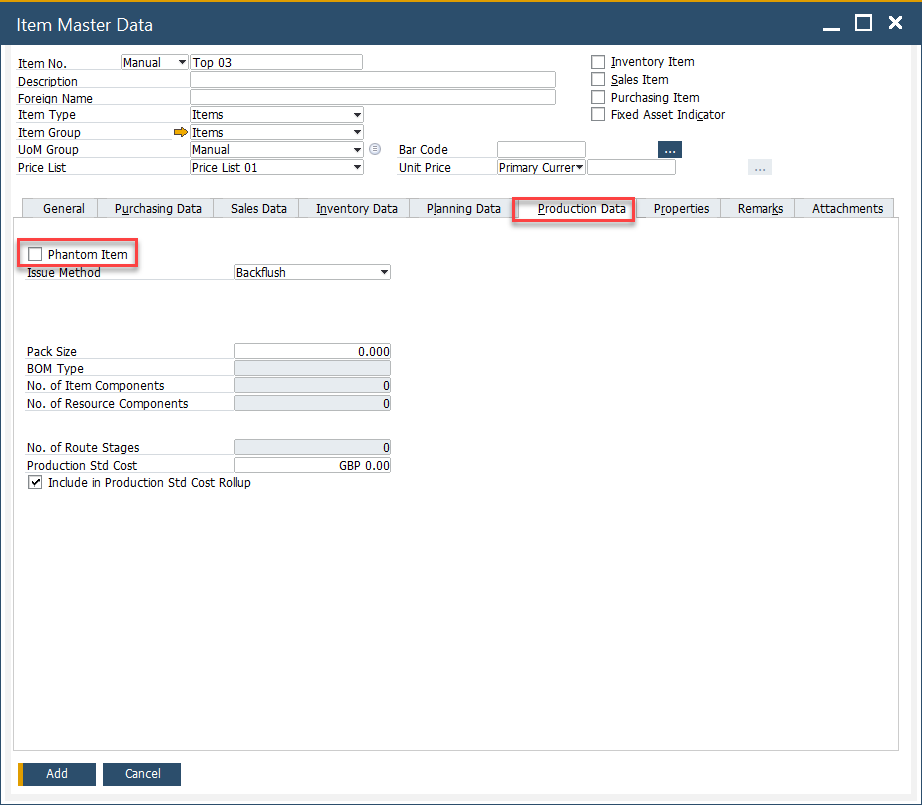Open the Item Type dropdown
This screenshot has width=922, height=805.
point(357,115)
